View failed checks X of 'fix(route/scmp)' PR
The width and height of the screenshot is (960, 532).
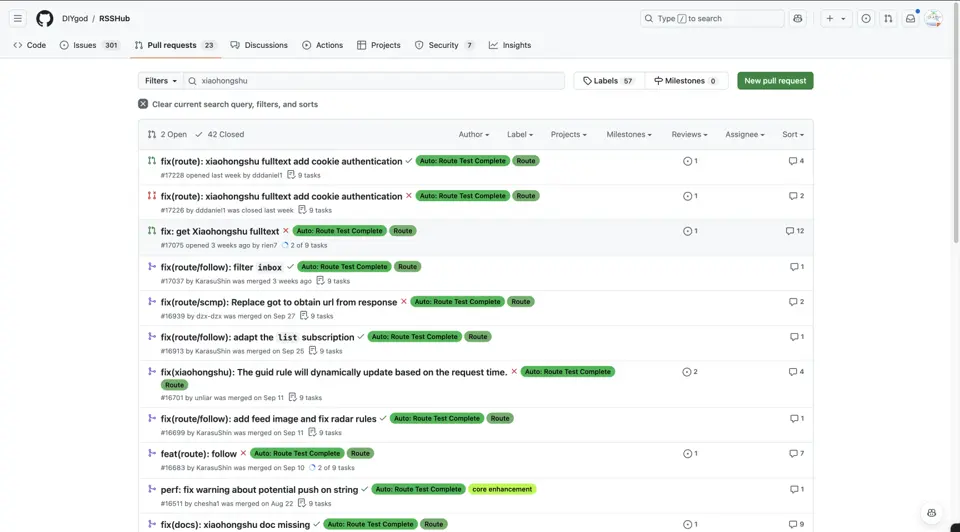click(x=403, y=301)
